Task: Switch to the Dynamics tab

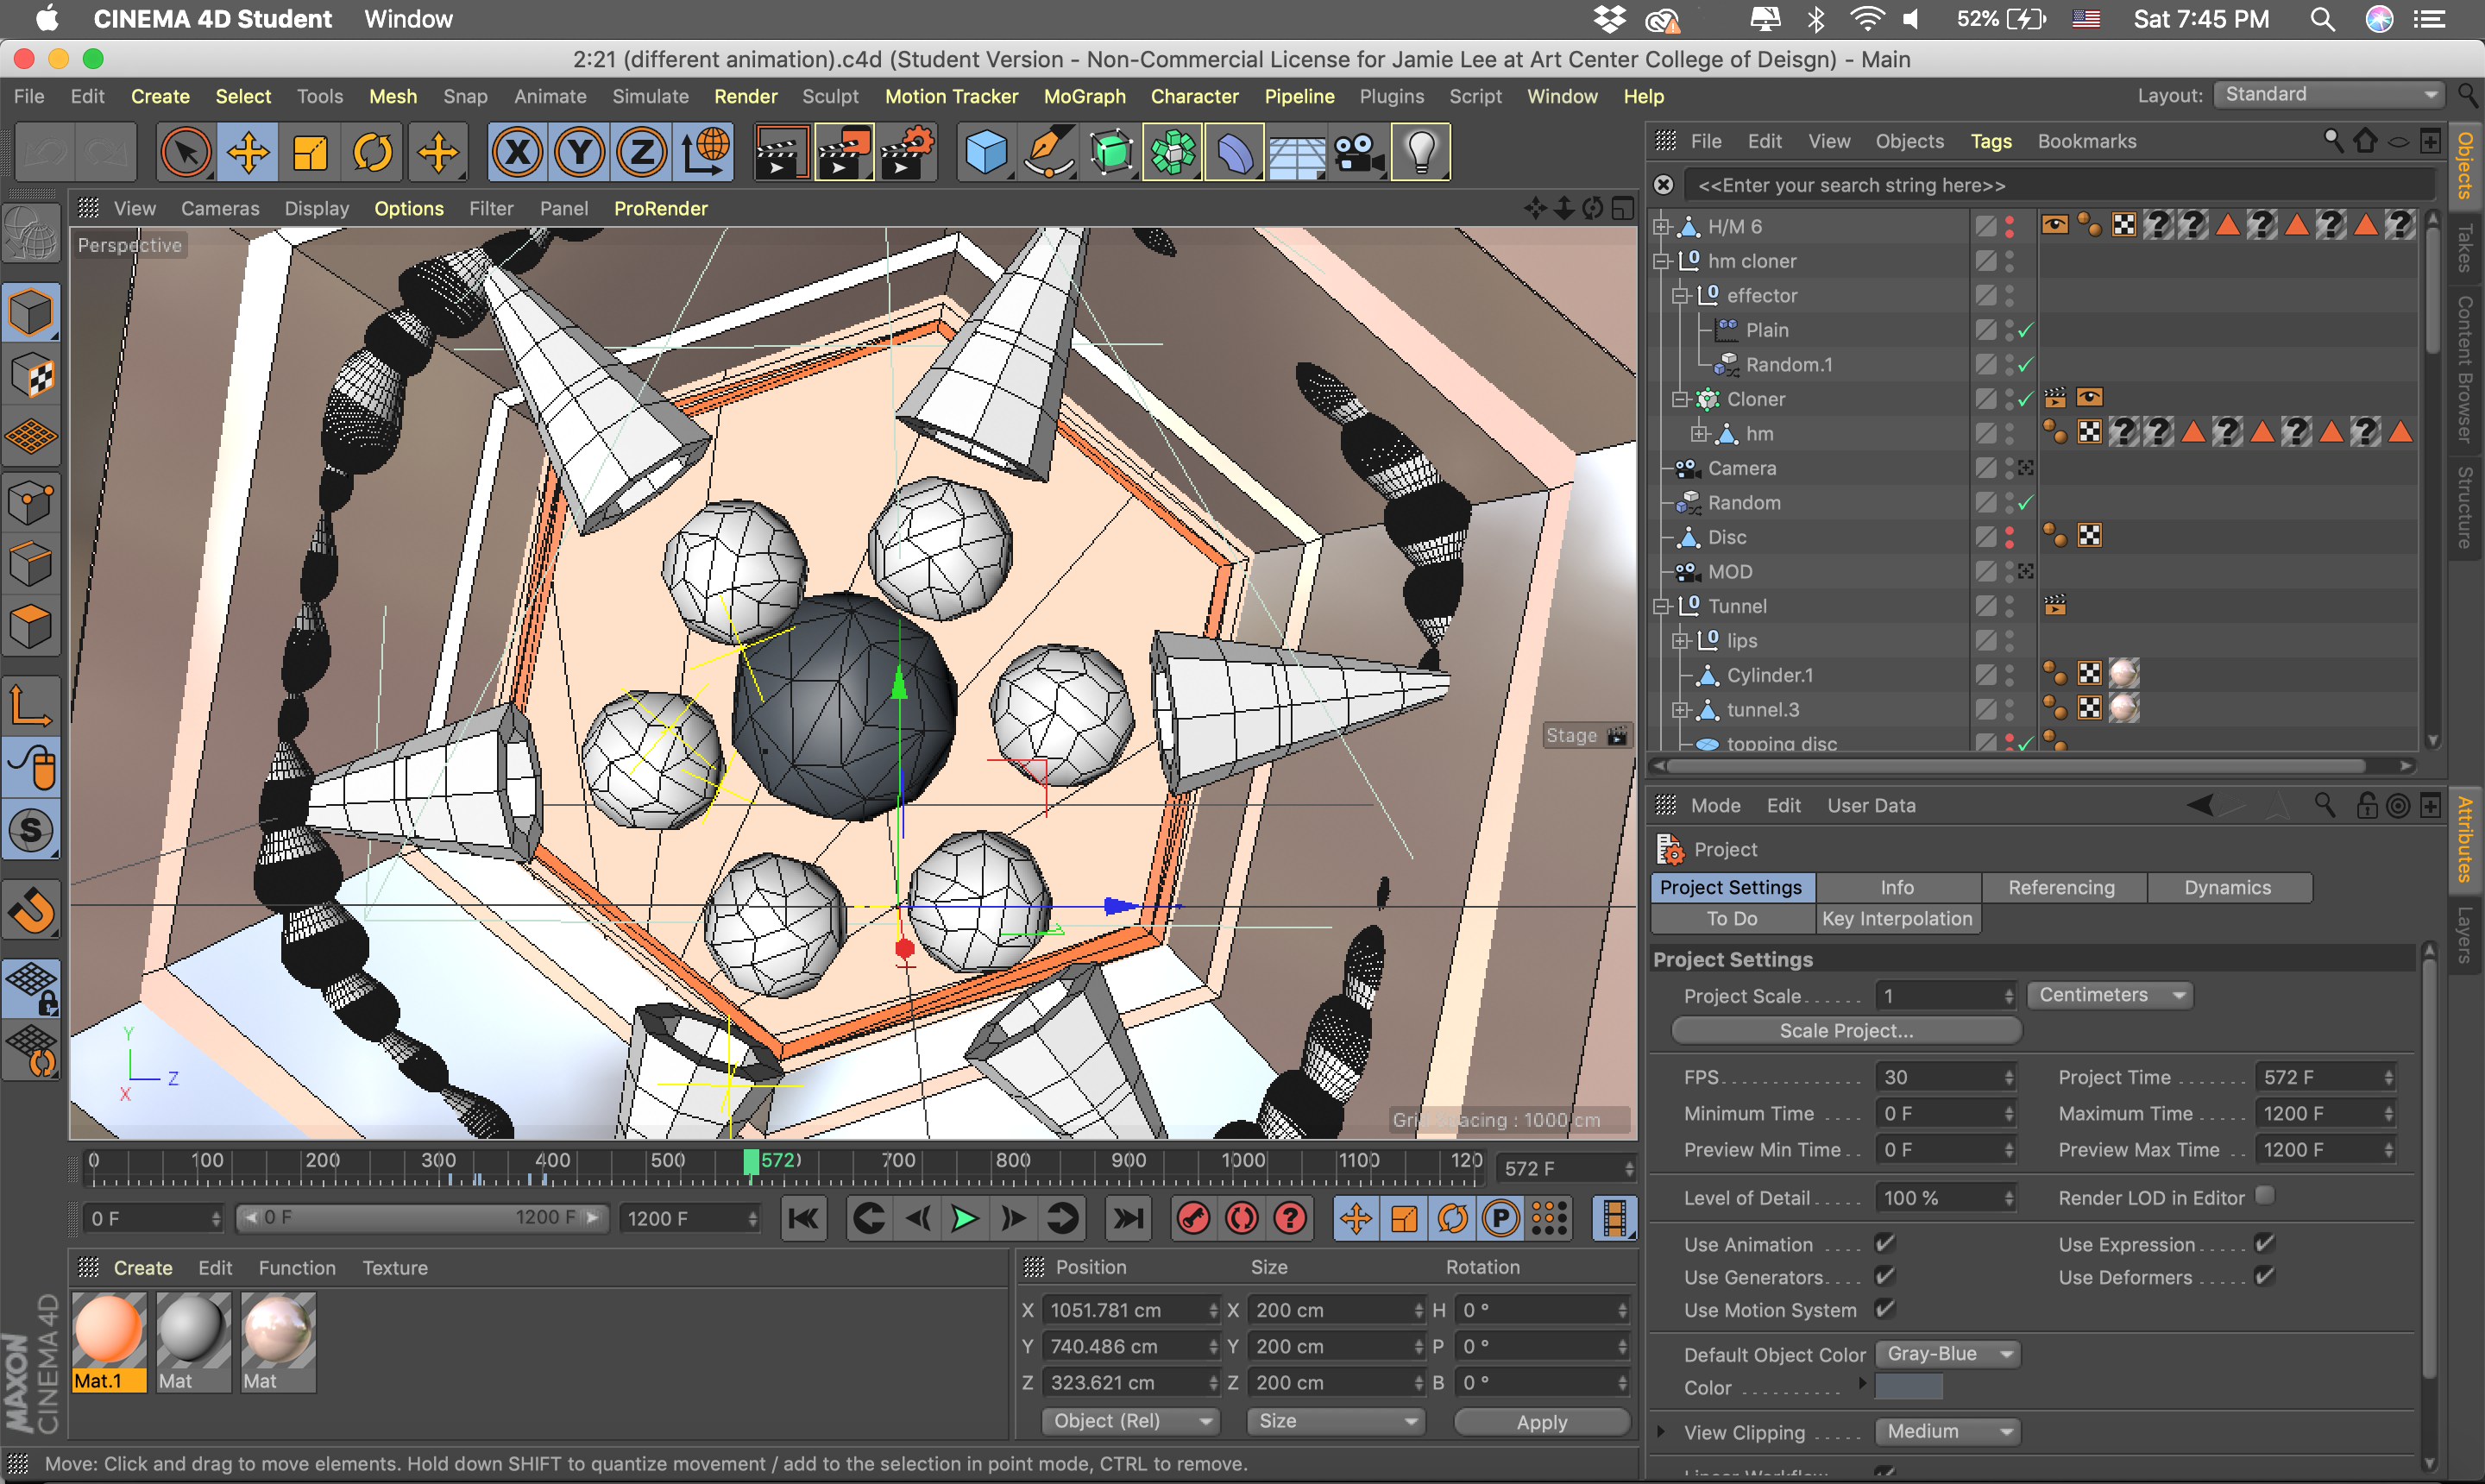Action: (x=2229, y=888)
